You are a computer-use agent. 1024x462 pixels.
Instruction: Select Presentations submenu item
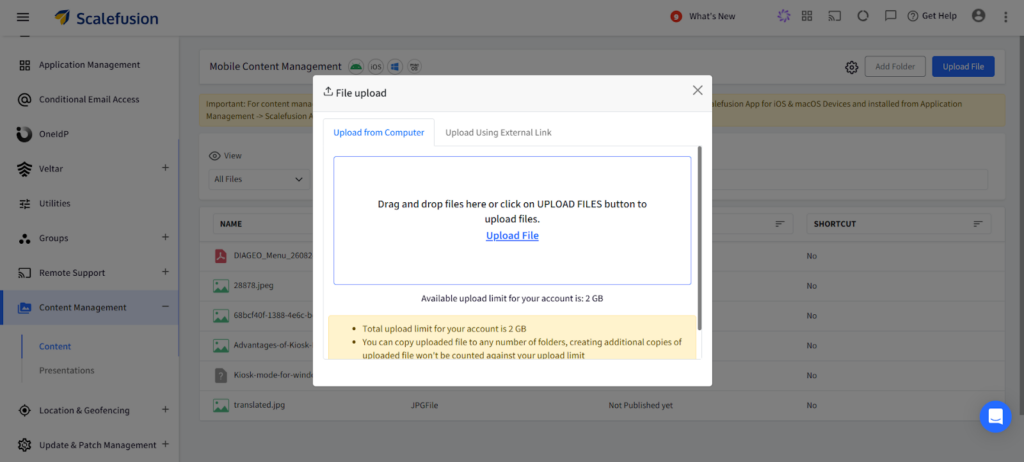(67, 370)
